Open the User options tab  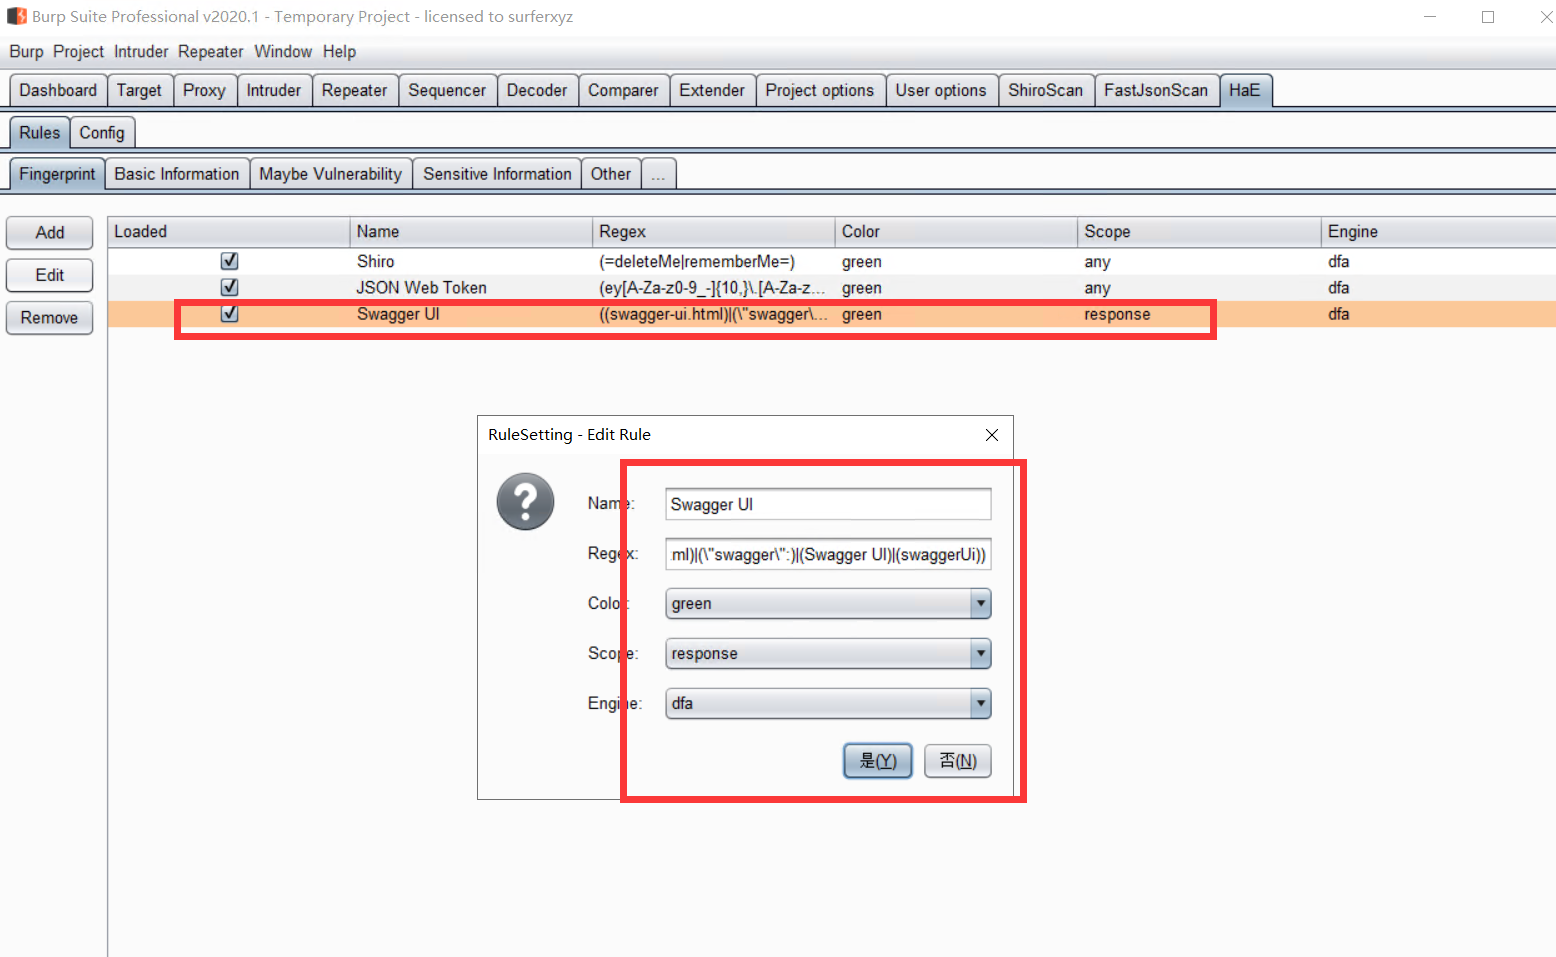coord(941,90)
